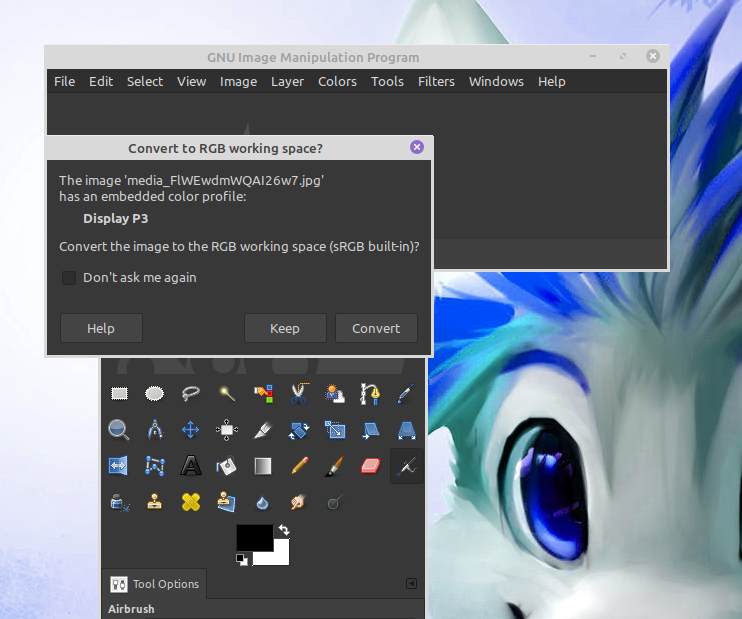Choose the Cage Transform tool
The width and height of the screenshot is (742, 619).
(x=155, y=466)
